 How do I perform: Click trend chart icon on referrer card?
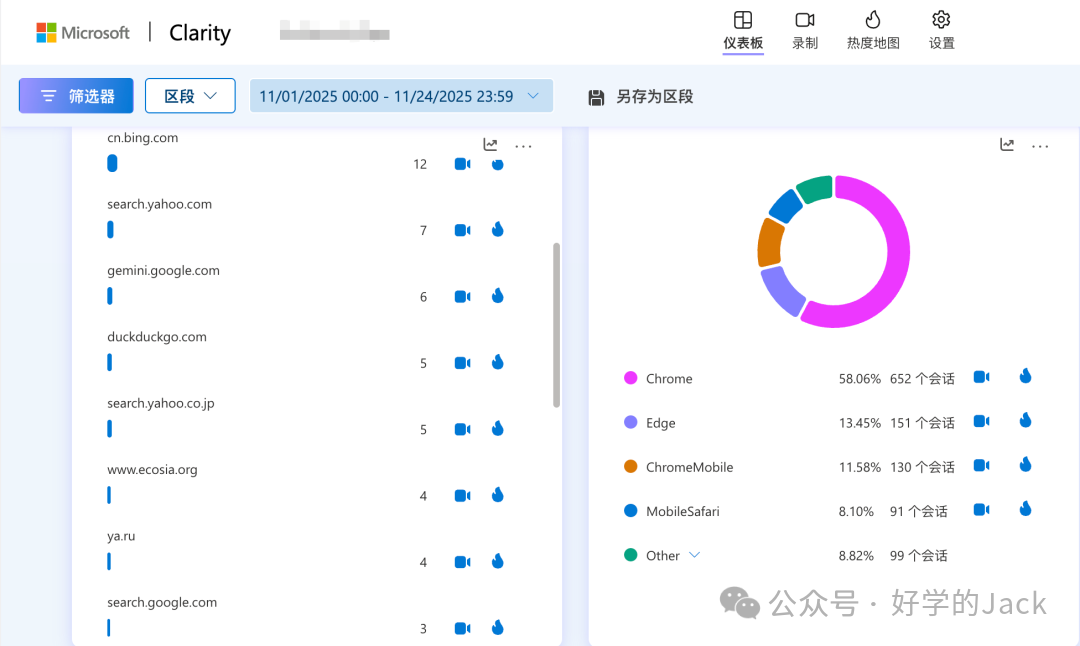490,145
